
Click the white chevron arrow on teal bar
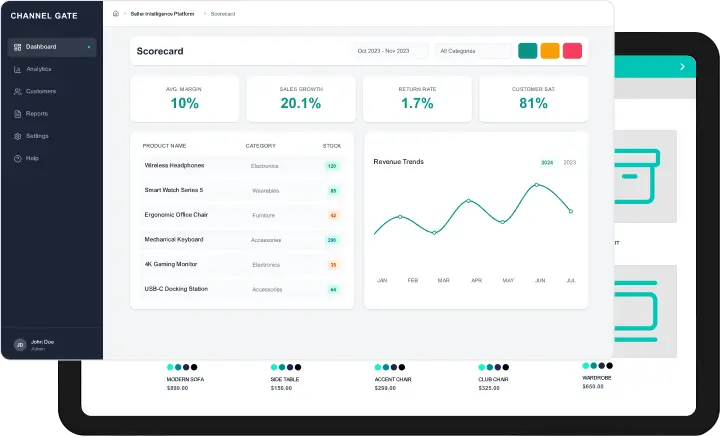pyautogui.click(x=682, y=67)
